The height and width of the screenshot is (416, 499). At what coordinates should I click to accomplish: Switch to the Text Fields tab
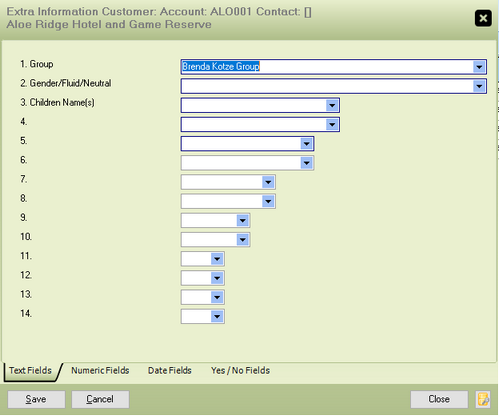tap(30, 371)
